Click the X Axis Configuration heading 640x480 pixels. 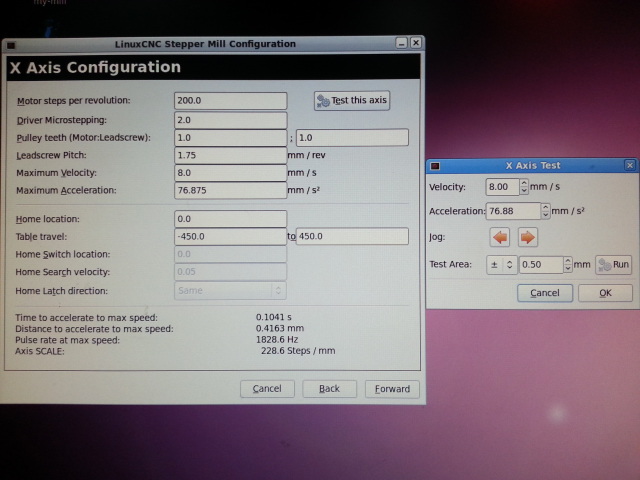tap(95, 67)
